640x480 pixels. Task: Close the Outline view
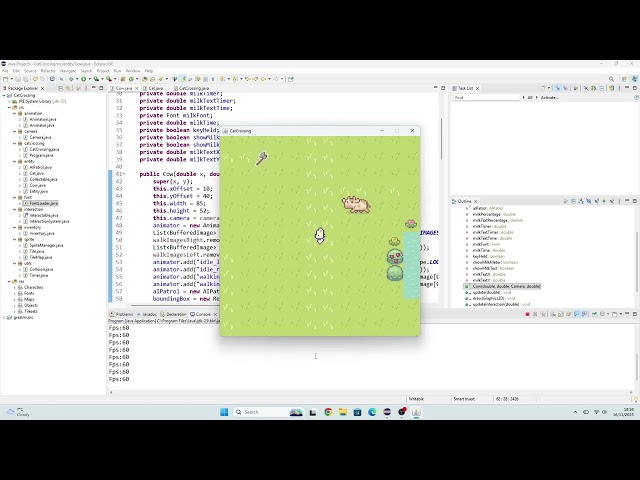tap(476, 201)
